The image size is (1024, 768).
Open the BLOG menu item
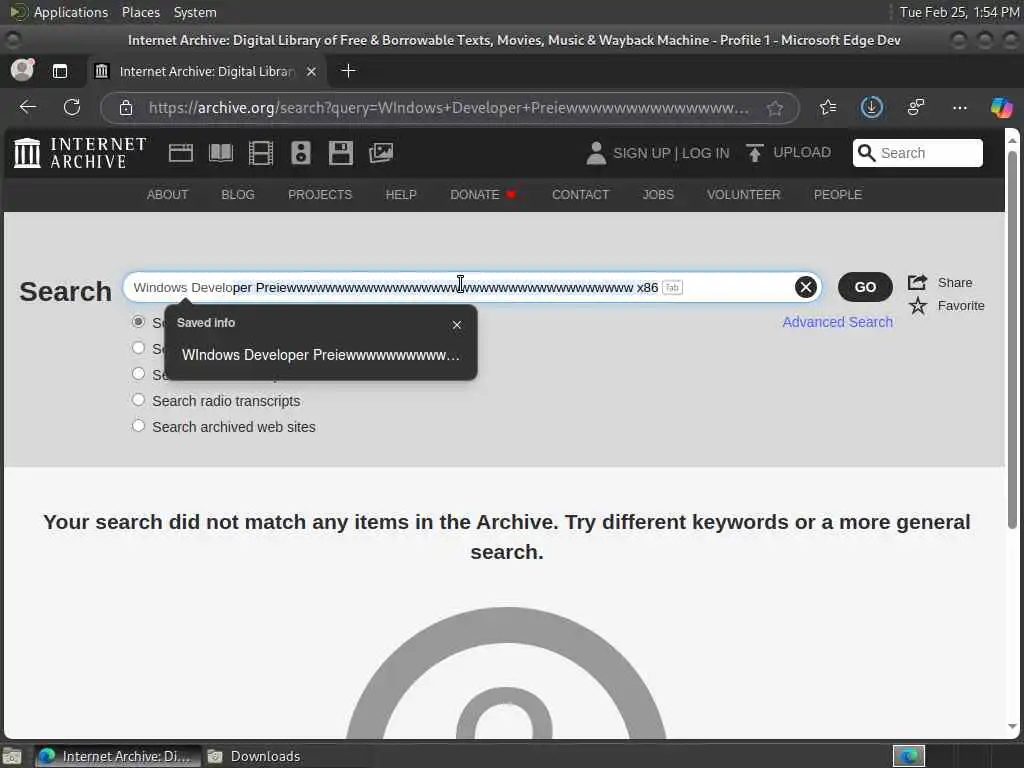[x=238, y=195]
